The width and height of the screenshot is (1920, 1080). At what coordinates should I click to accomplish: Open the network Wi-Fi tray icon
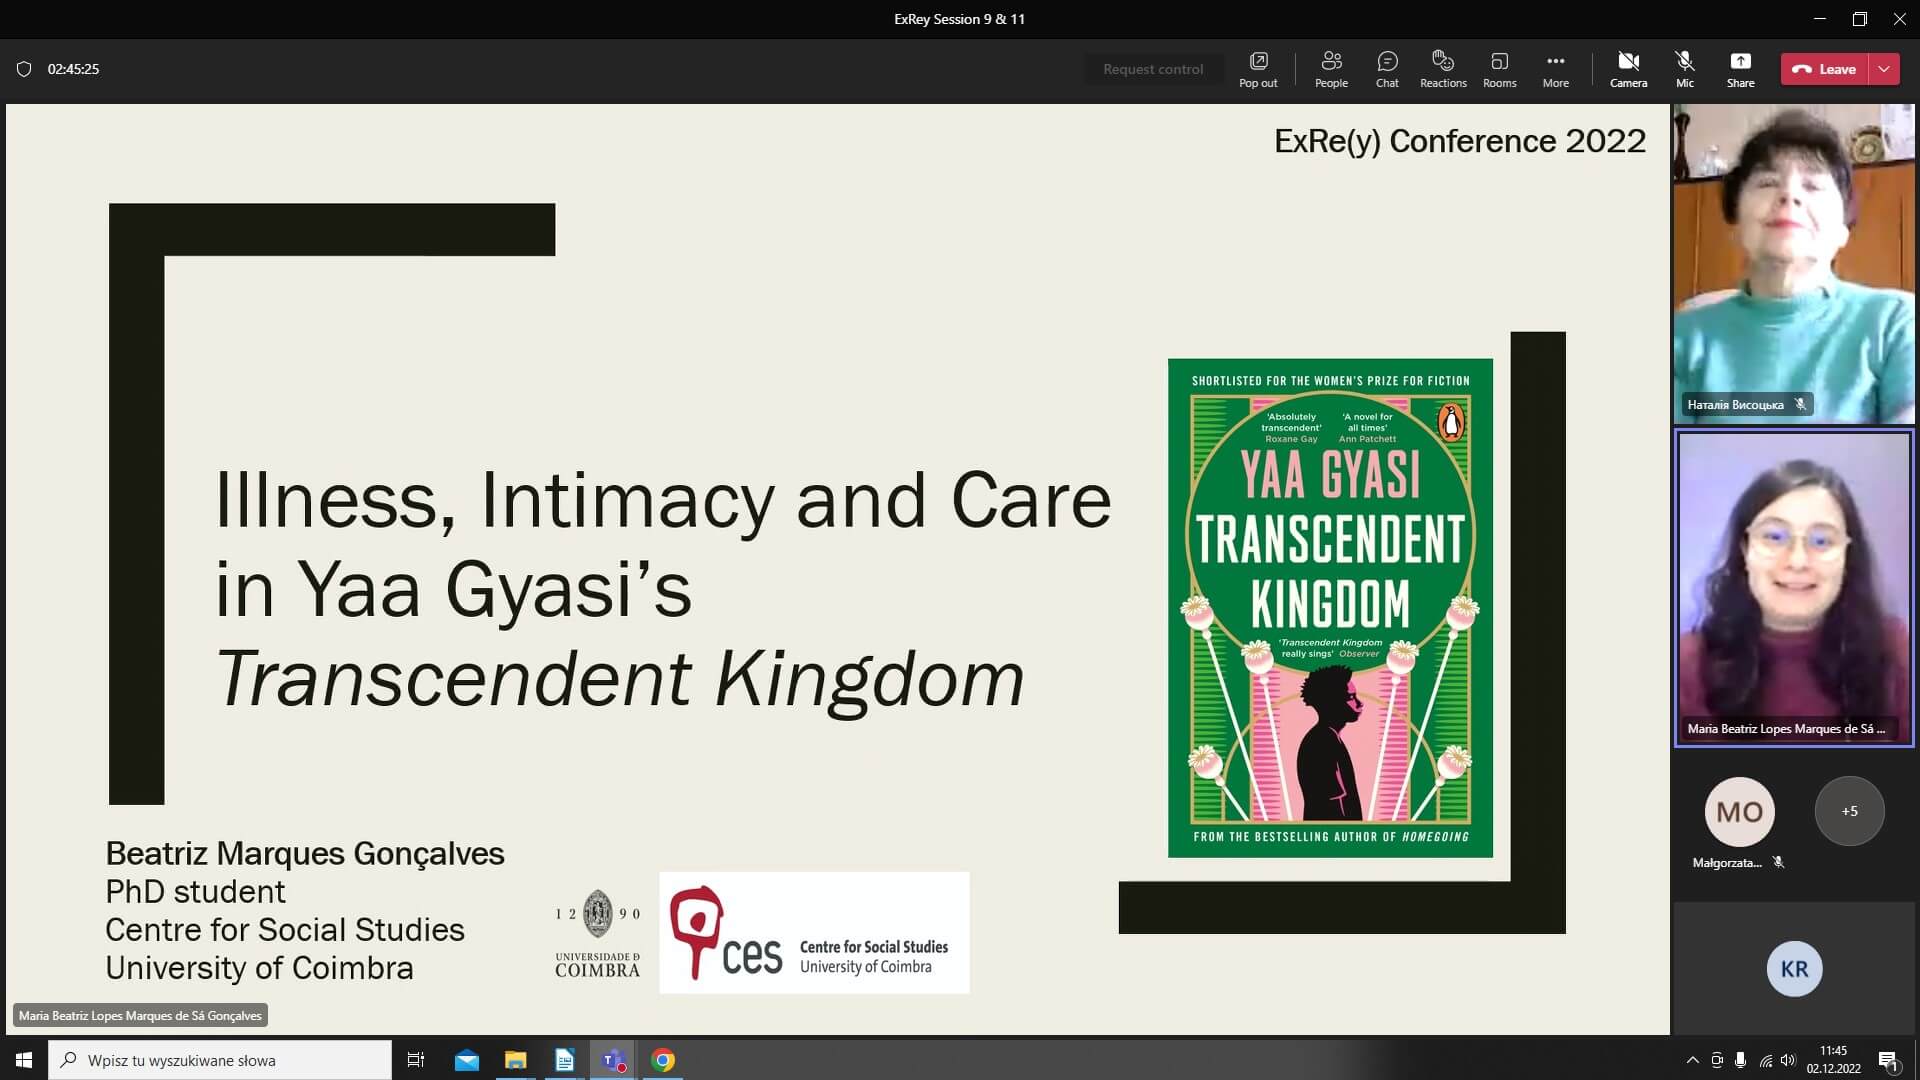point(1766,1060)
